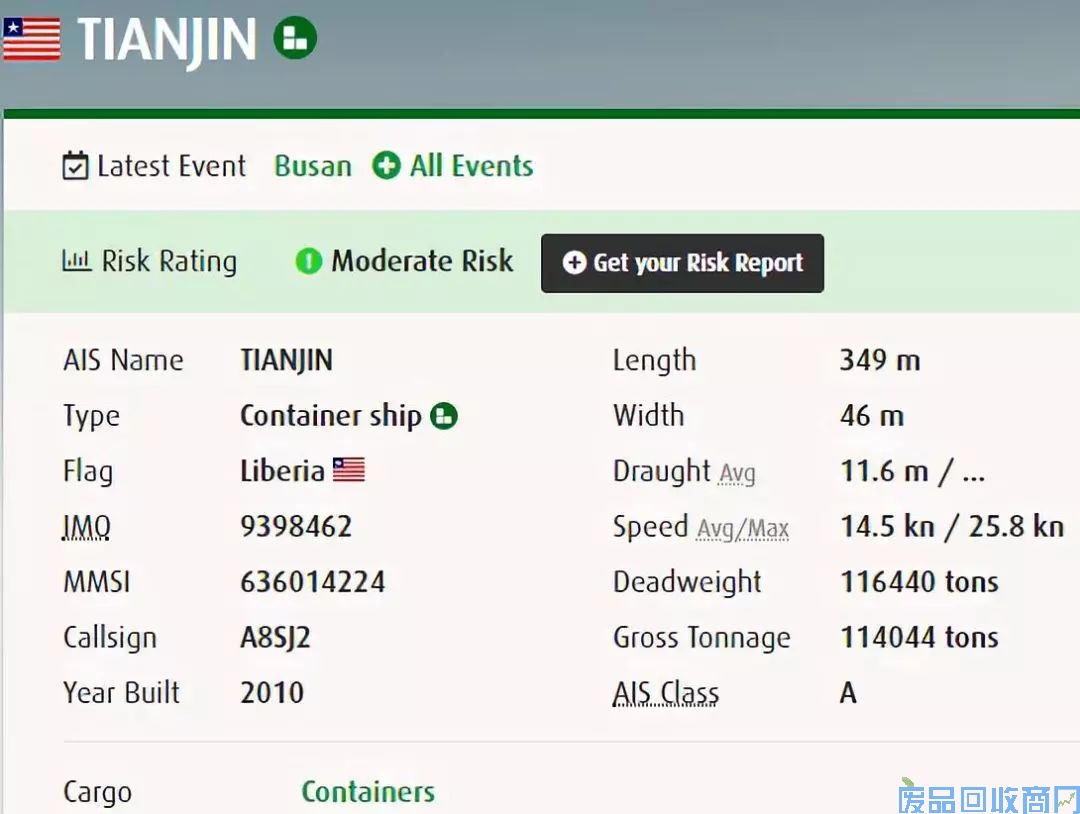Click the IMO number 9398462

click(x=296, y=526)
